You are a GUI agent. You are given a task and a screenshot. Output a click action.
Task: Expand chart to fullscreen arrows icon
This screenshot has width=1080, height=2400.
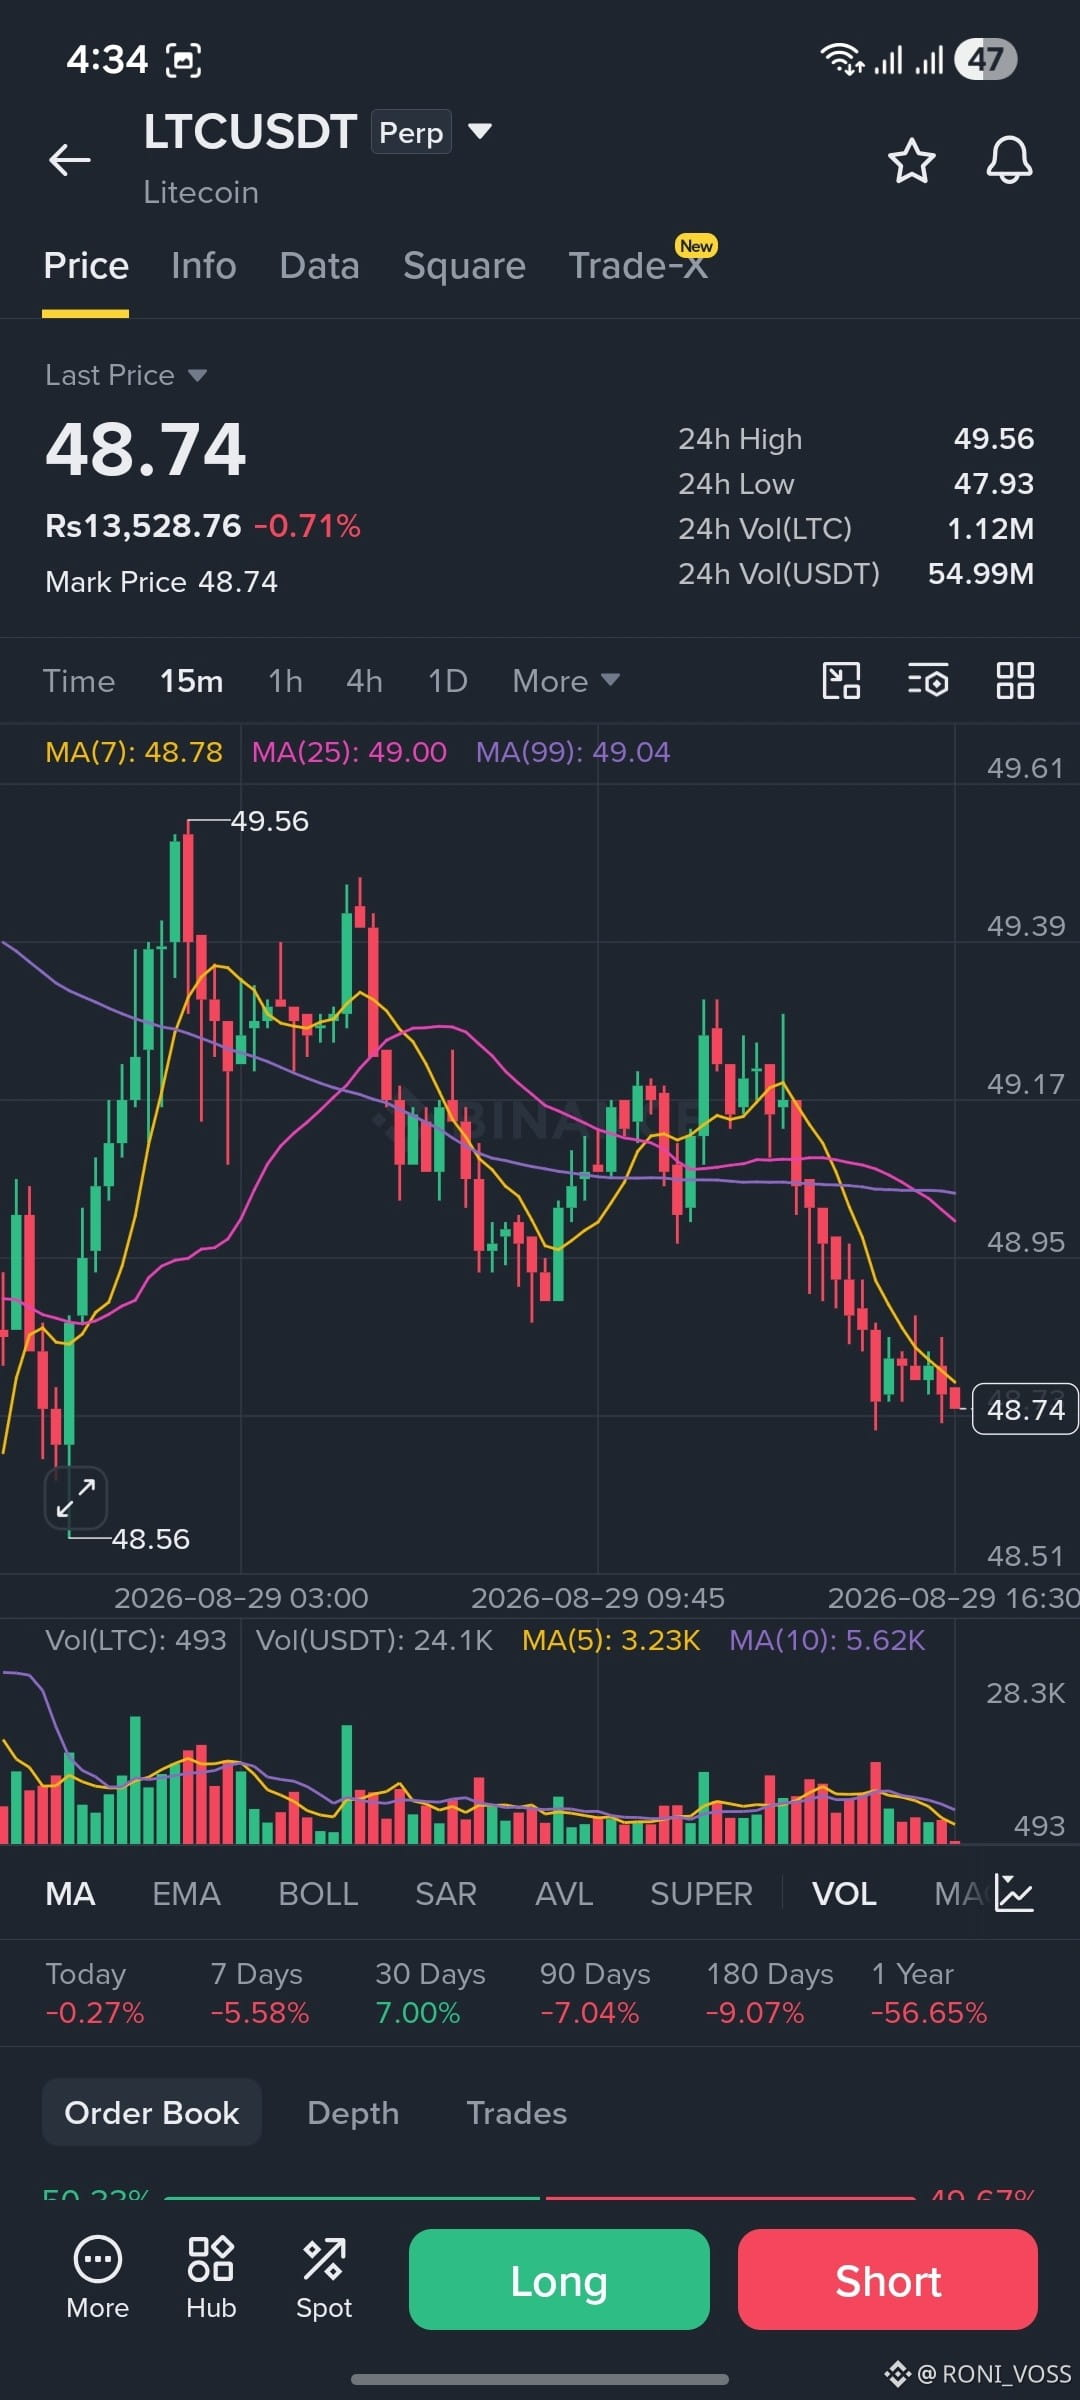click(x=76, y=1498)
